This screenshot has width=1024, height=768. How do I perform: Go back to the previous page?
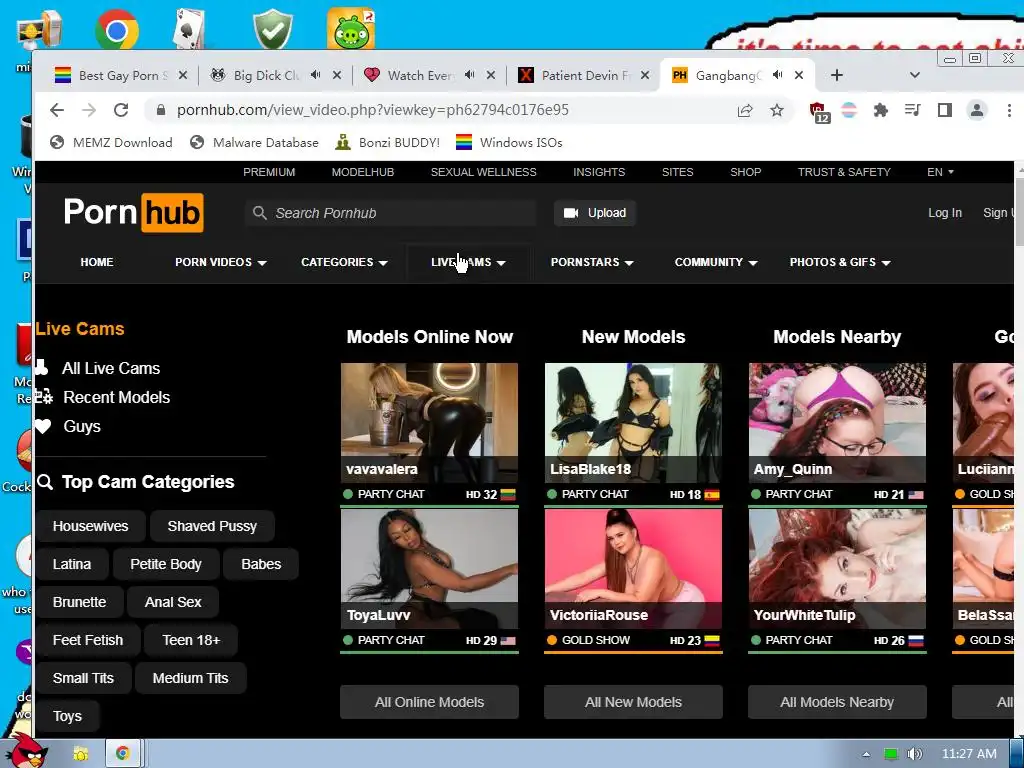[57, 110]
